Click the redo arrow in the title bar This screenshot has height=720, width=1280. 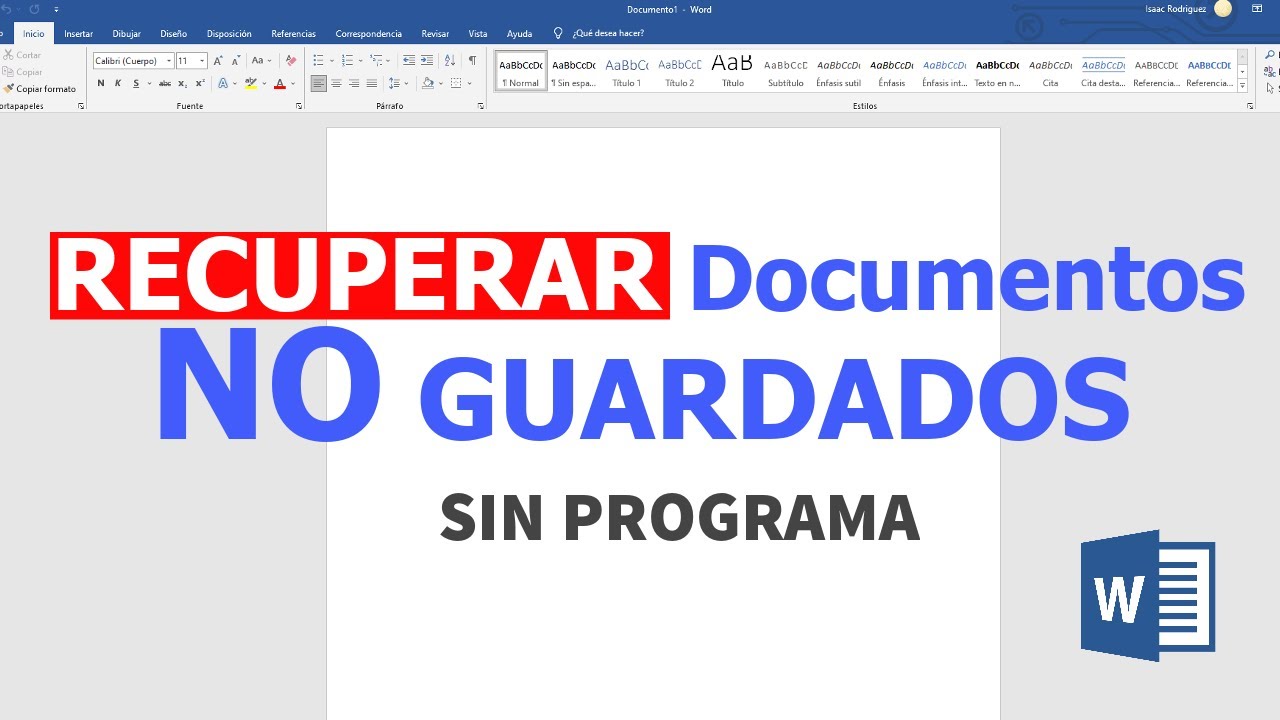[33, 9]
